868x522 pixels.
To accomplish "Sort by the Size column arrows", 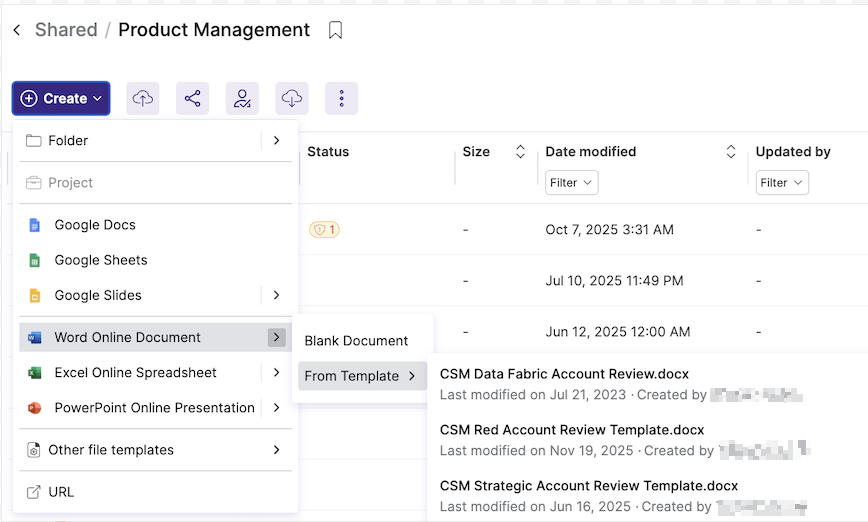I will tap(520, 152).
